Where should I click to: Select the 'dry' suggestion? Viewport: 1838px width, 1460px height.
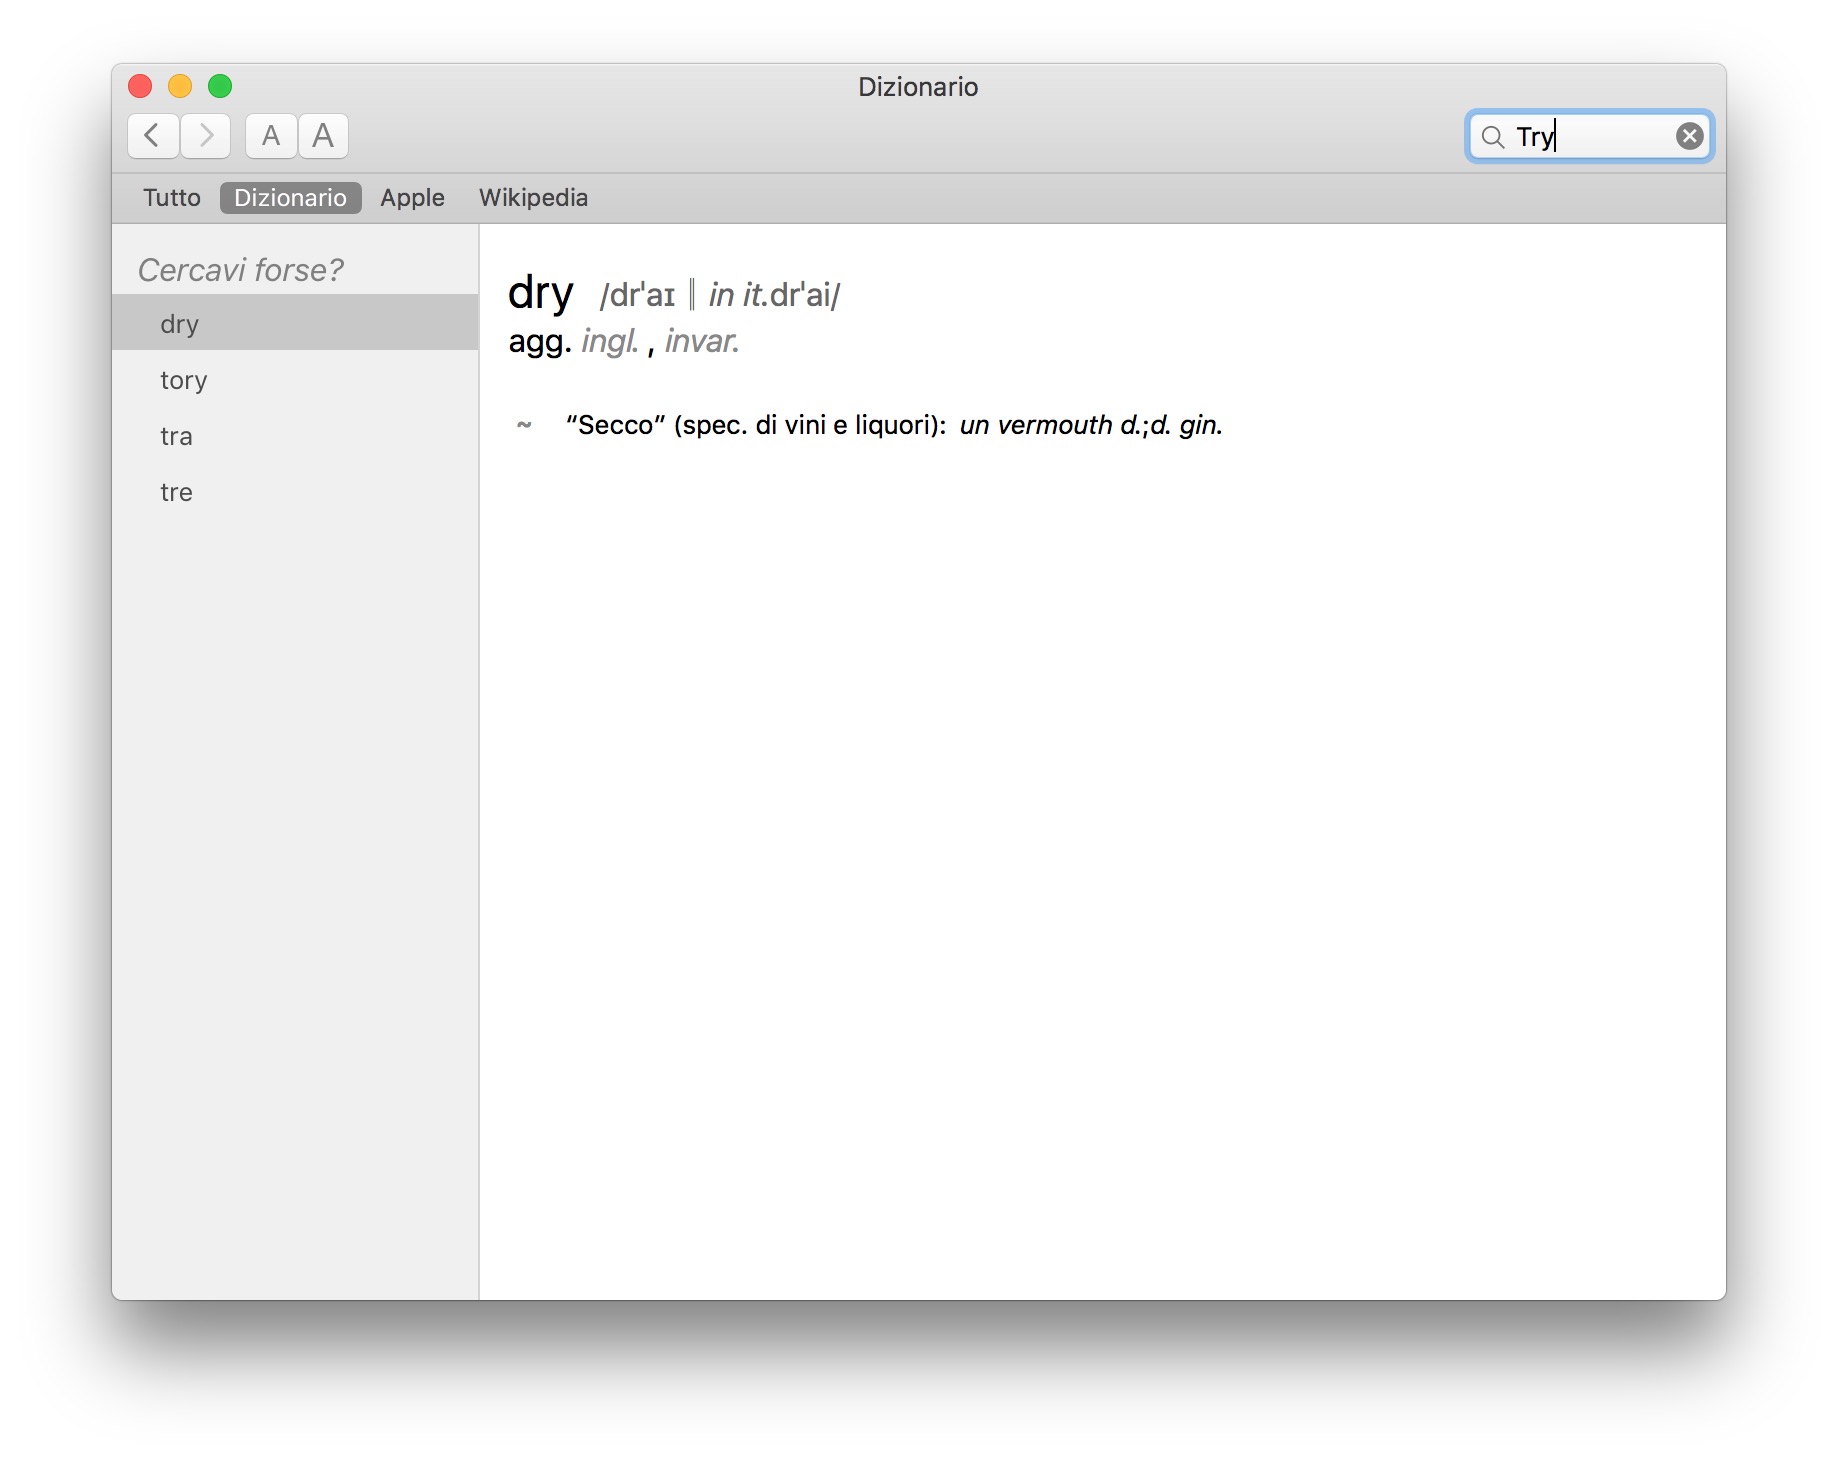[x=180, y=324]
